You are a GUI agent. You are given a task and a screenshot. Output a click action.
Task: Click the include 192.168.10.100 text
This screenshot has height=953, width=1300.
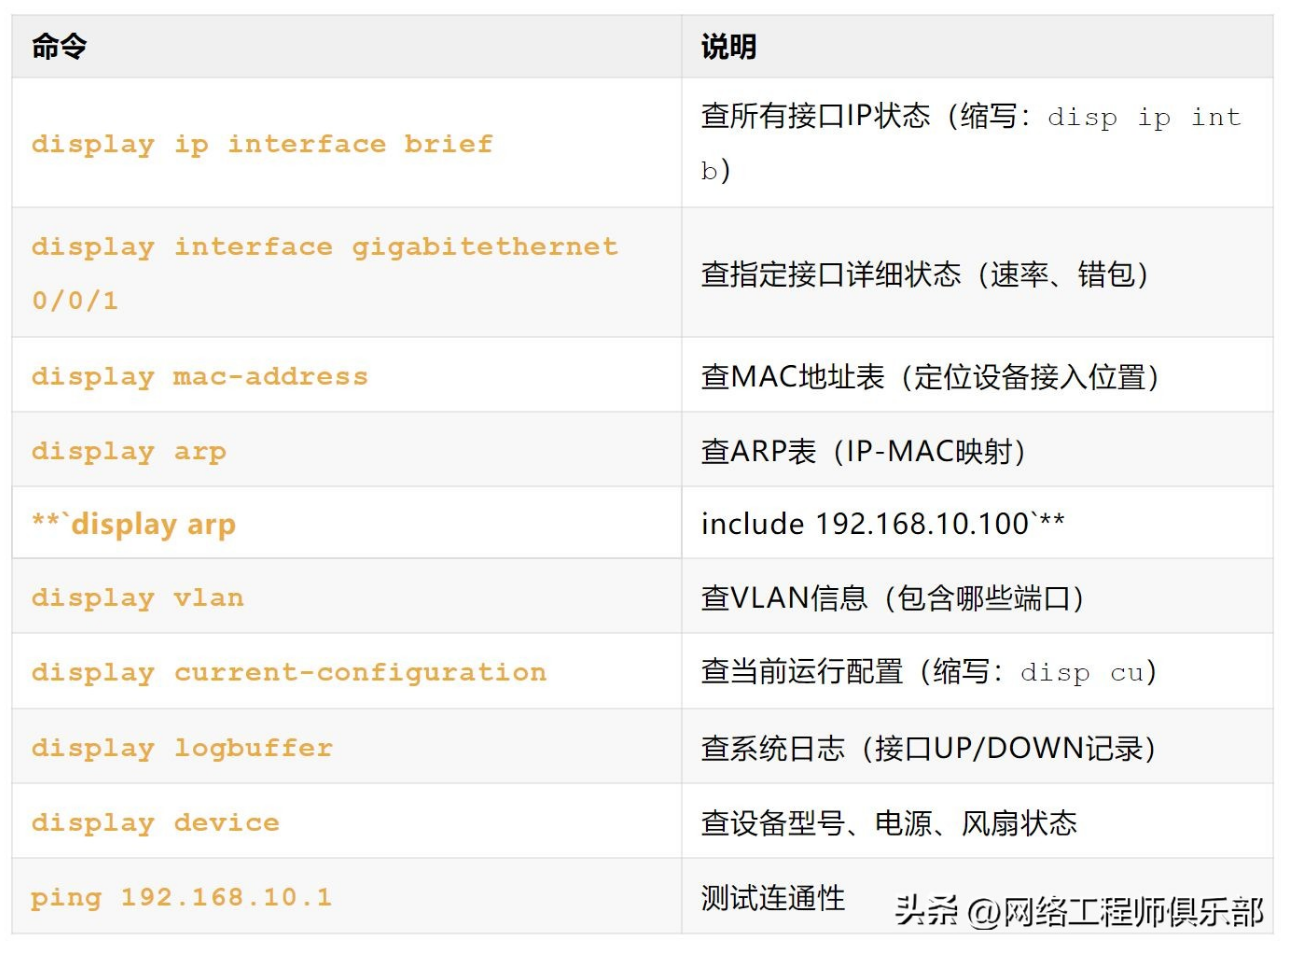pyautogui.click(x=882, y=524)
